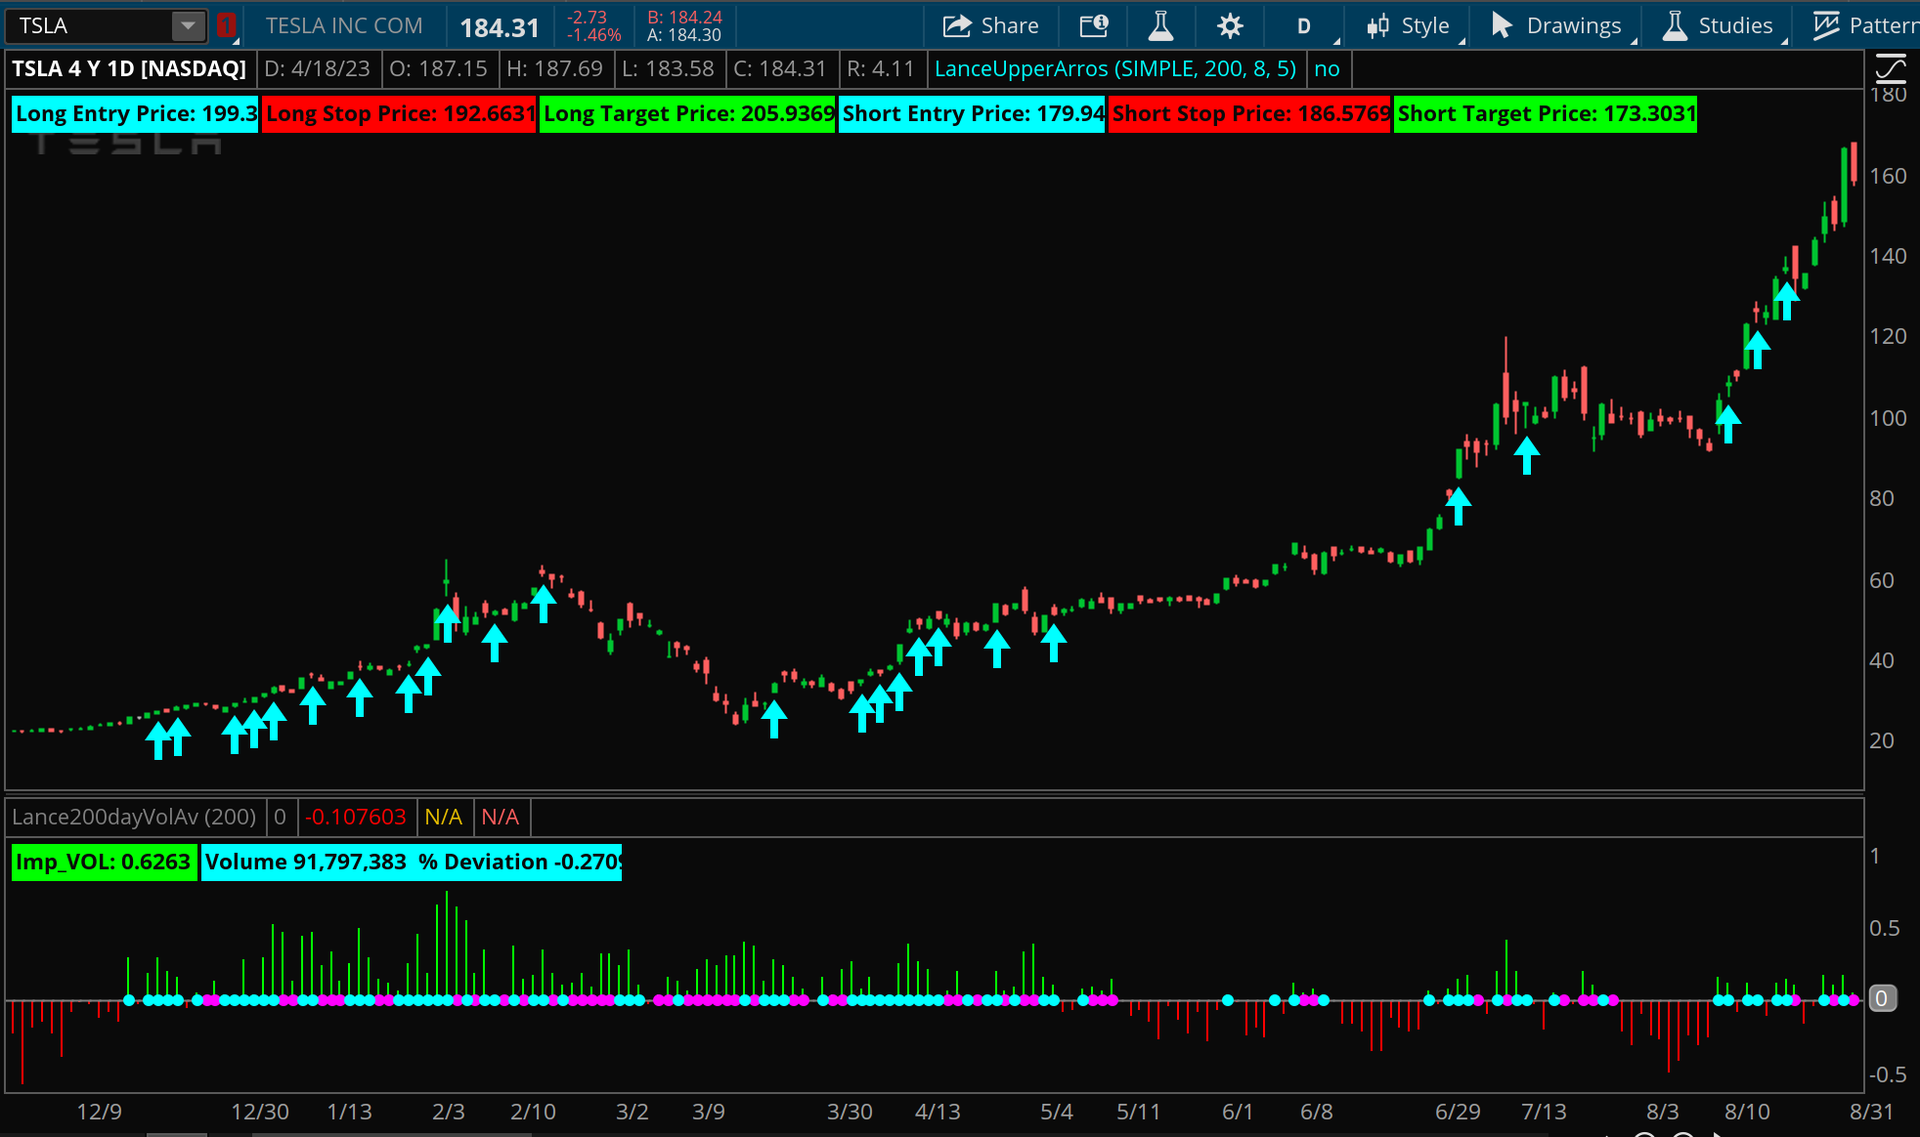
Task: Click the Short Entry Price label
Action: click(x=972, y=114)
